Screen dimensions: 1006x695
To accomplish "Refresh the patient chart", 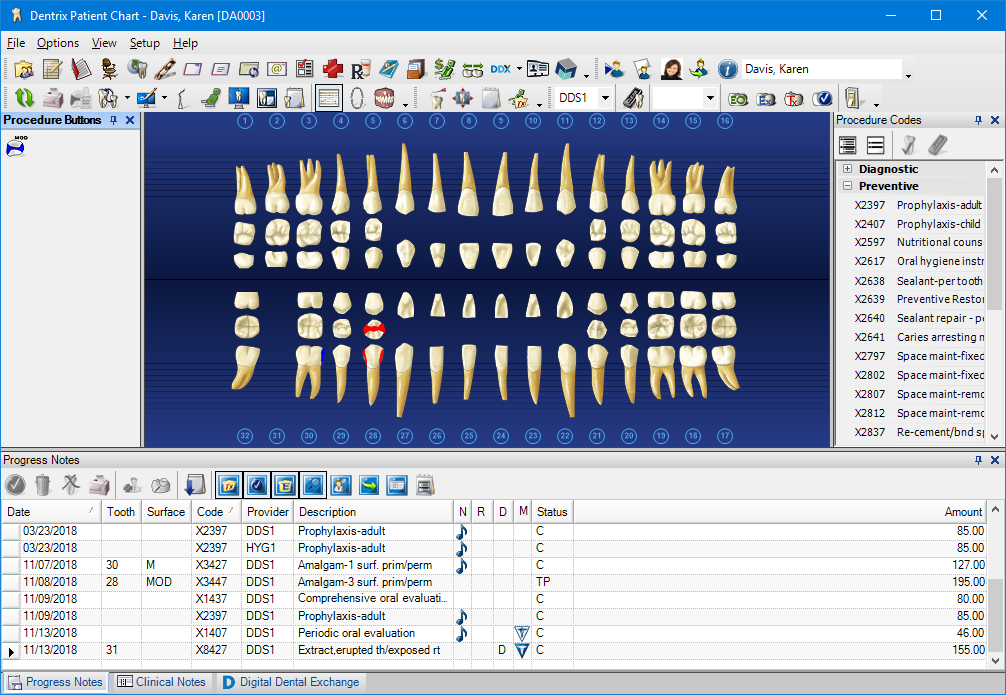I will [24, 97].
